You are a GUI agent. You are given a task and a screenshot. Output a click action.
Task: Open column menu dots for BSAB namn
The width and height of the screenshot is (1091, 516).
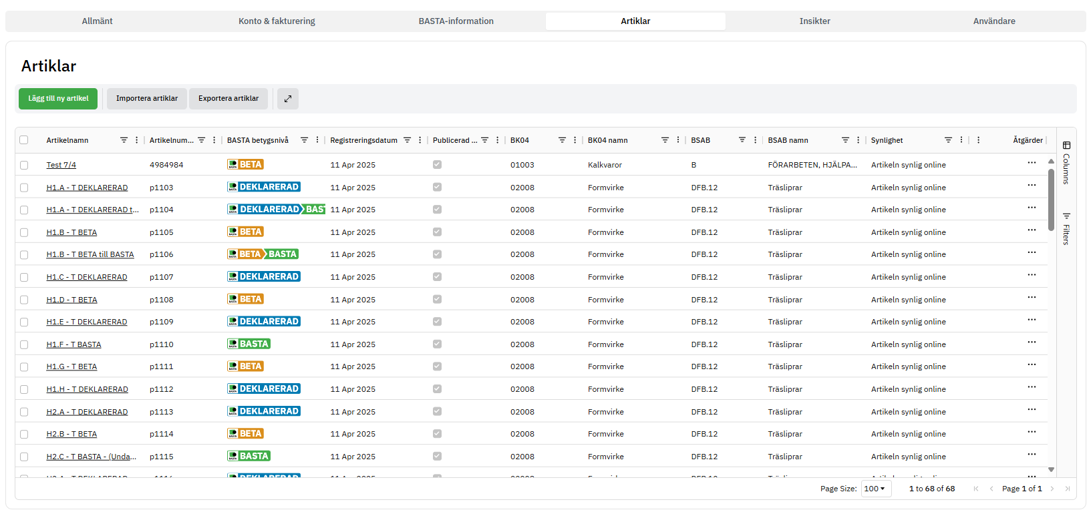click(x=858, y=141)
